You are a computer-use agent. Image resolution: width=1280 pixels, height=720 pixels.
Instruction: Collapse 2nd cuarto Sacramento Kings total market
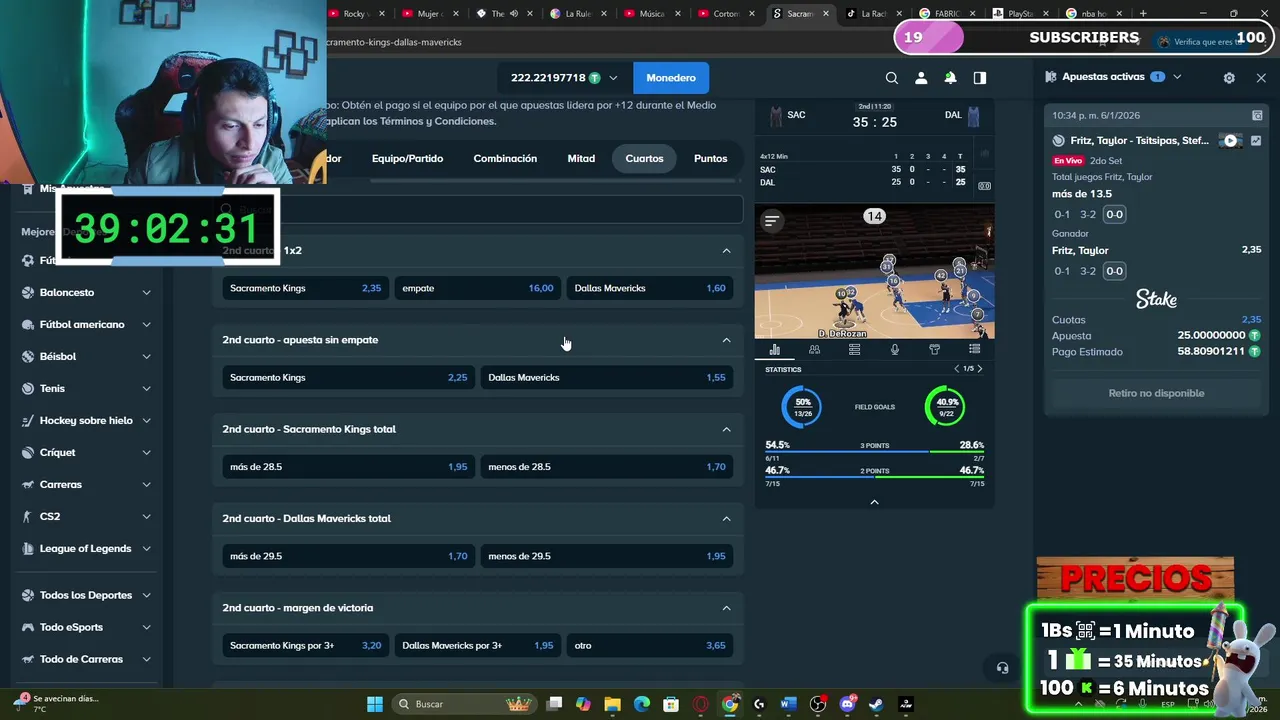pos(727,429)
